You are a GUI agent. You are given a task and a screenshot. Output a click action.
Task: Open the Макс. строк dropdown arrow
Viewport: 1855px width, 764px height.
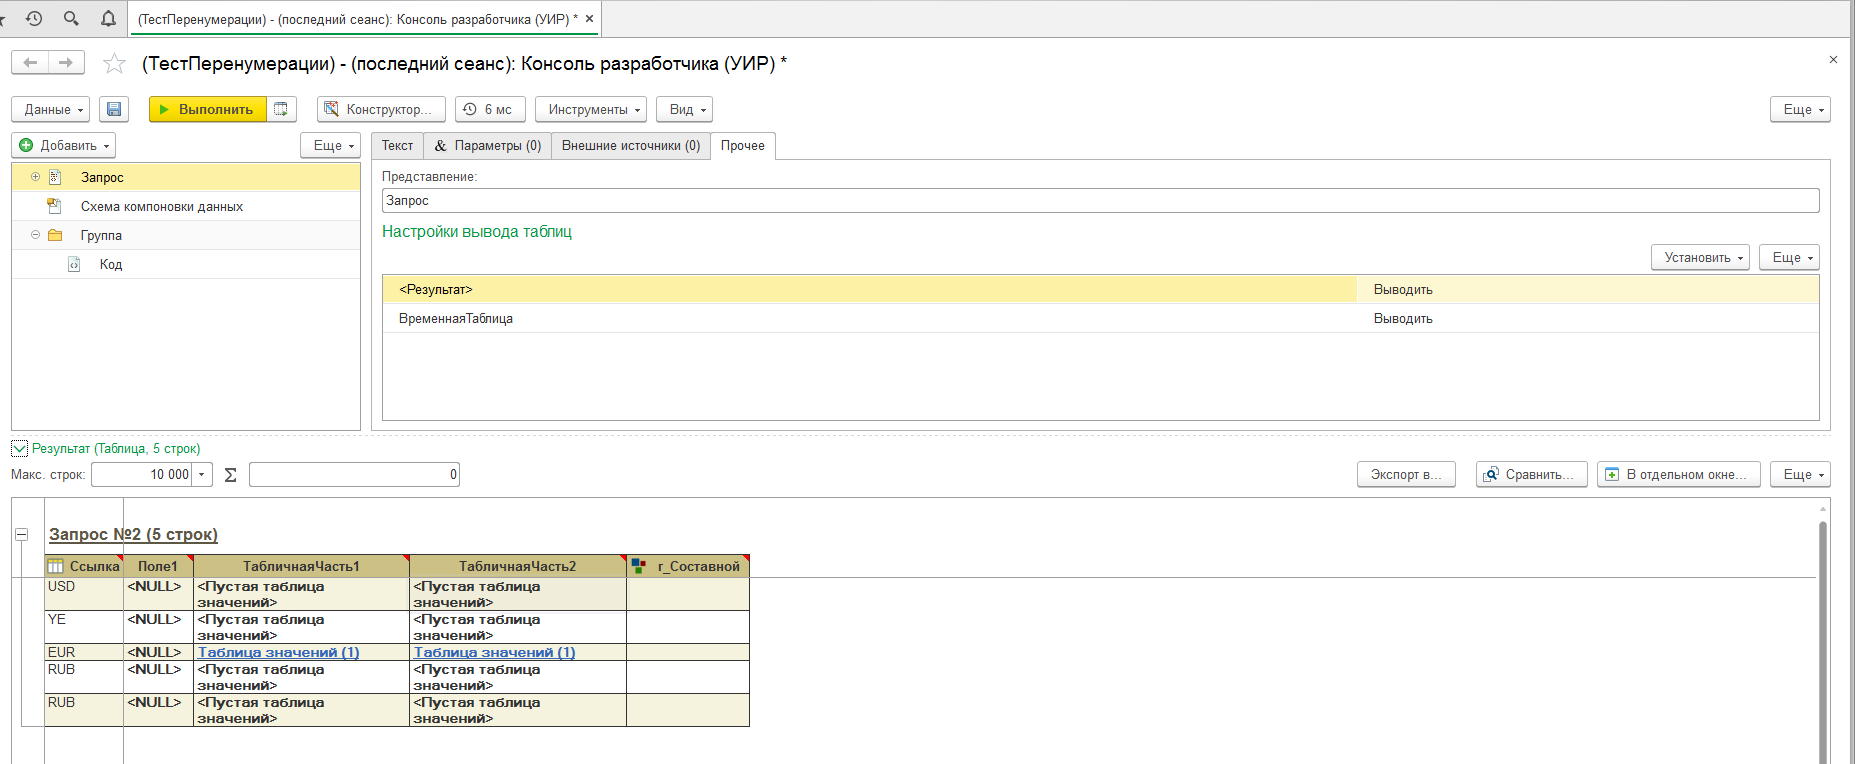(x=202, y=475)
